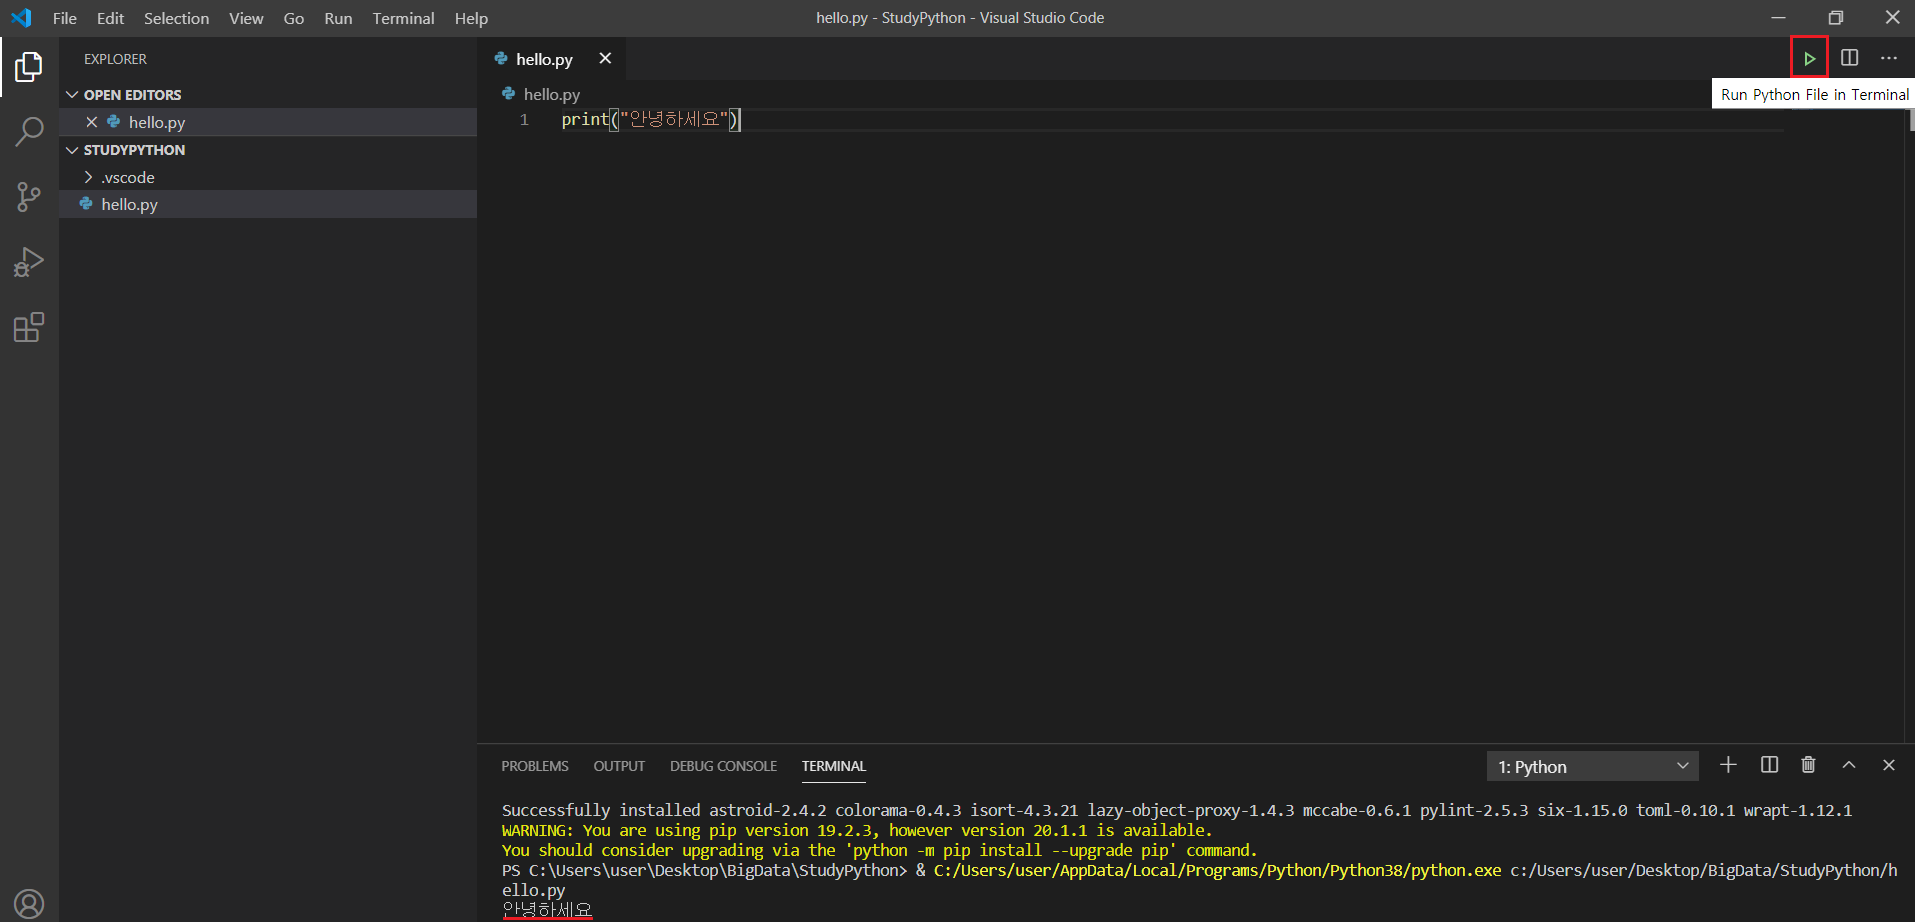Viewport: 1915px width, 922px height.
Task: Close hello.py in Open Editors list
Action: pos(91,122)
